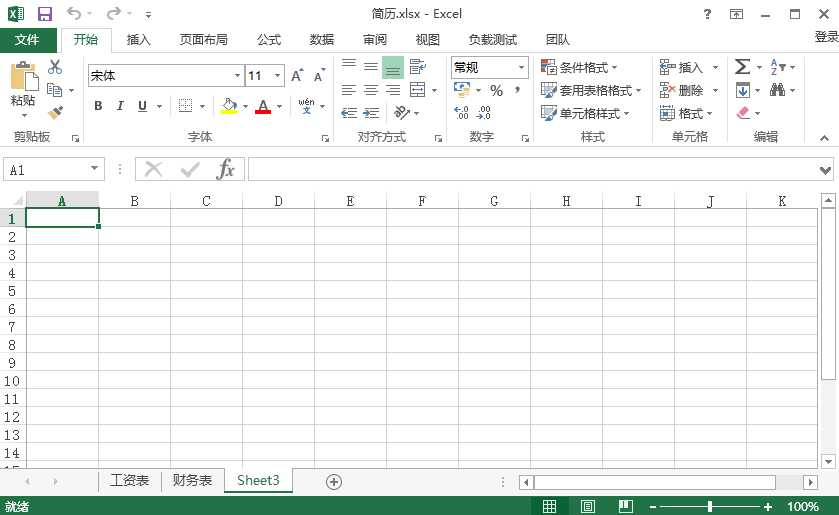Align text left horizontally
The image size is (839, 515).
349,89
